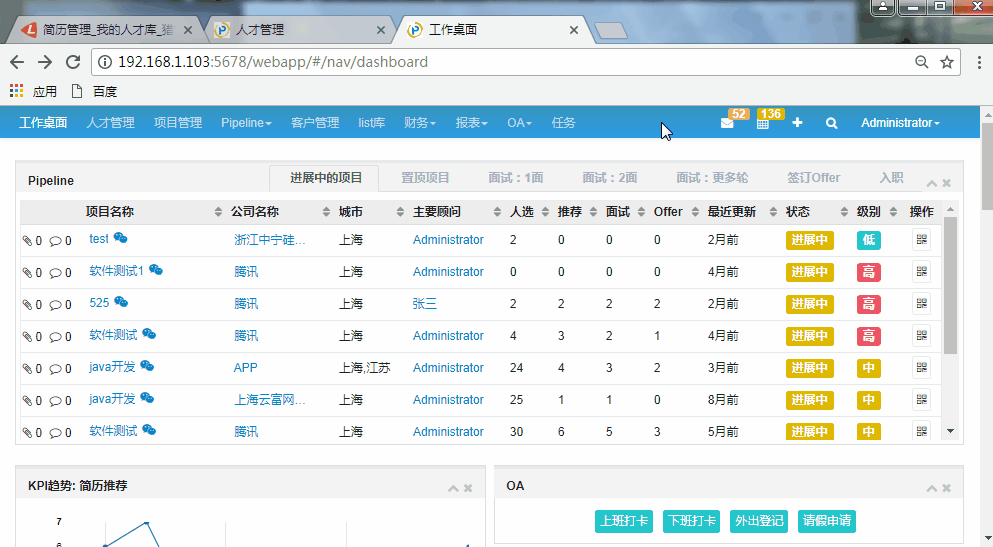Collapse the Pipeline panel with its chevron

click(x=931, y=183)
